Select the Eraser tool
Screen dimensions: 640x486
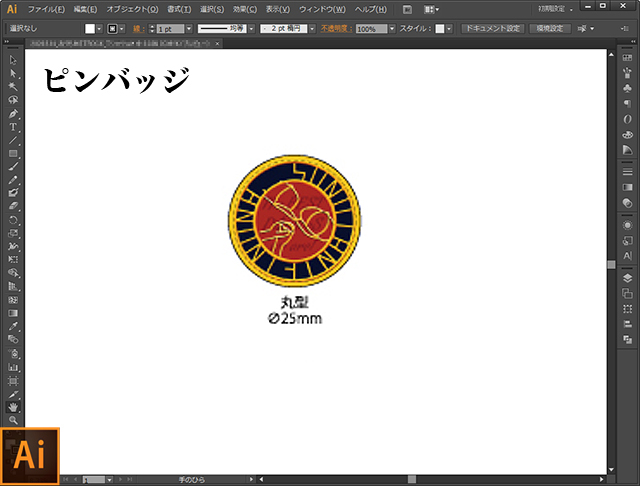(x=13, y=206)
